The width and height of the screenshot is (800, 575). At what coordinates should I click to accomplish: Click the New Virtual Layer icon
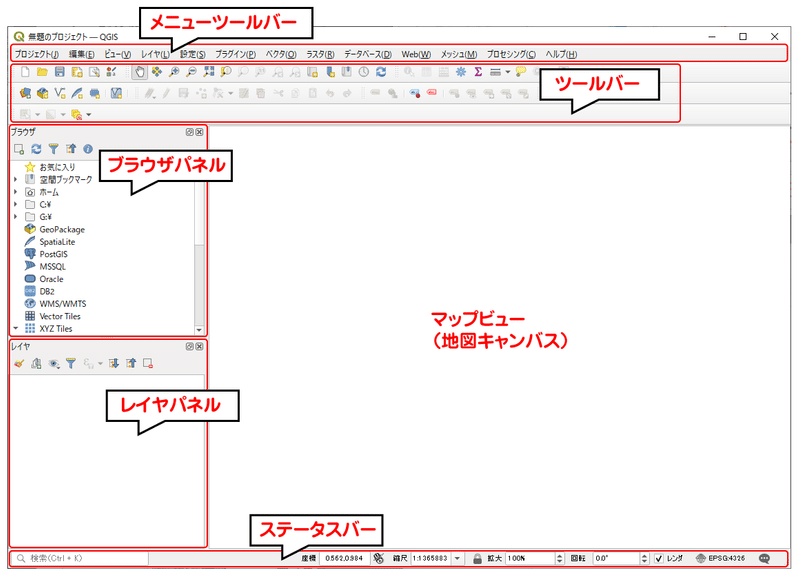pyautogui.click(x=116, y=93)
